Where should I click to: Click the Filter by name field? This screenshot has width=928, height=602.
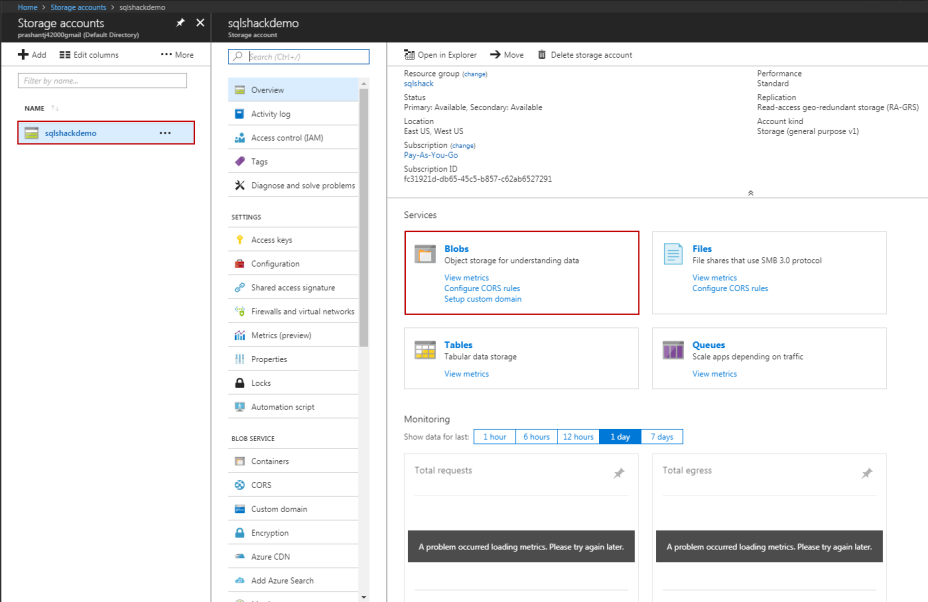[103, 80]
